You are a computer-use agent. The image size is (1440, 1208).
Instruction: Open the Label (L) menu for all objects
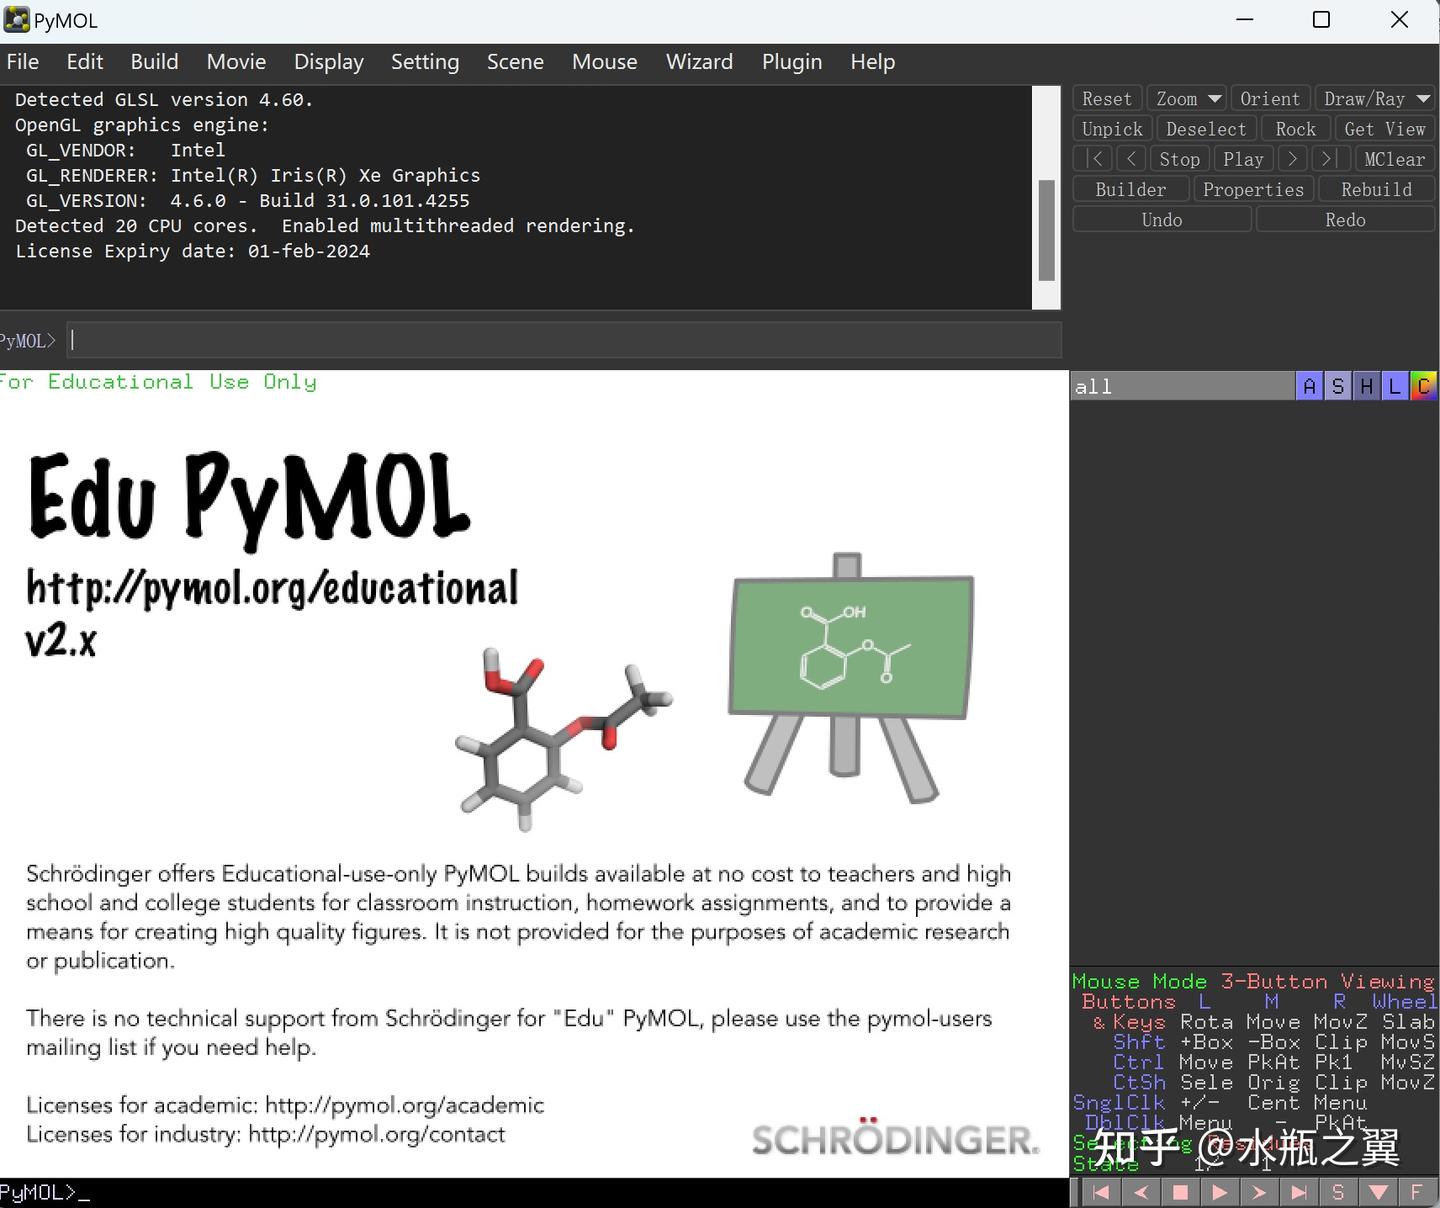(1394, 386)
